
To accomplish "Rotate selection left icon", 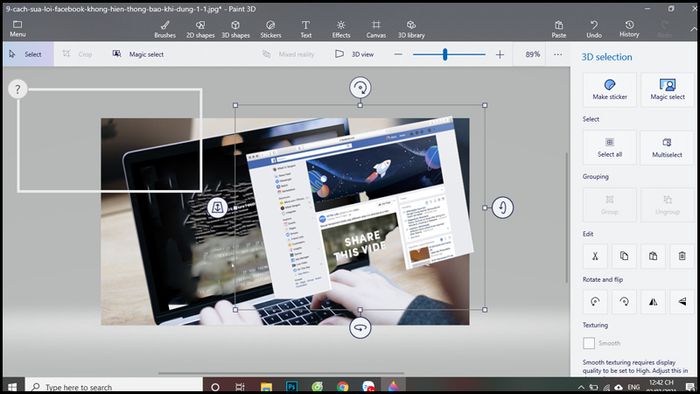I will coord(595,302).
